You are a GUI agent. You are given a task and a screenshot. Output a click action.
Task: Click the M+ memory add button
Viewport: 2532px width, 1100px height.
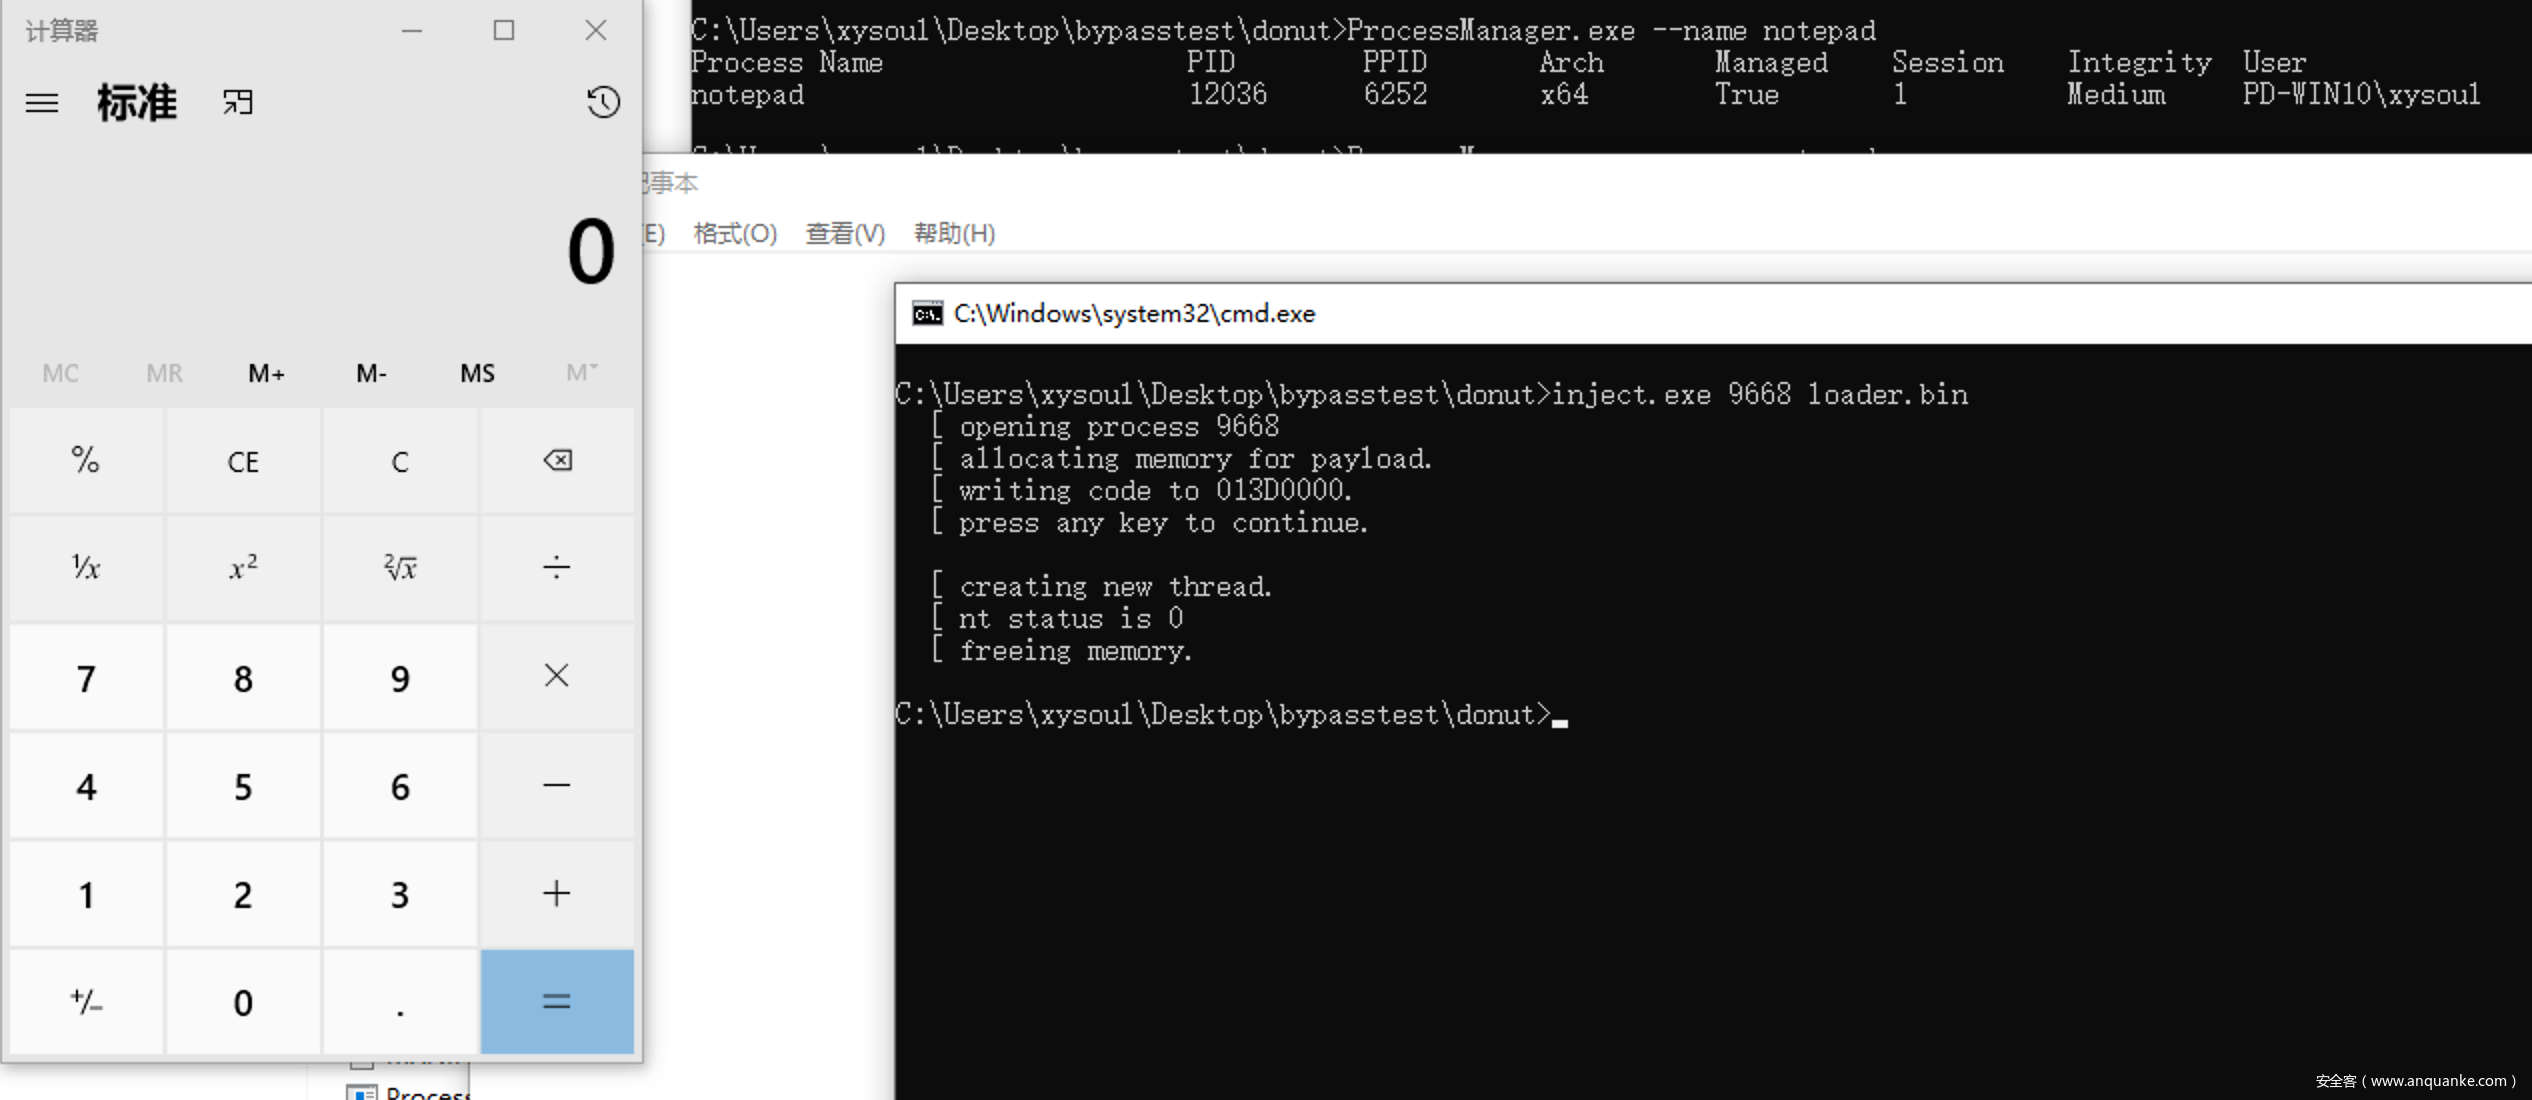click(x=266, y=374)
